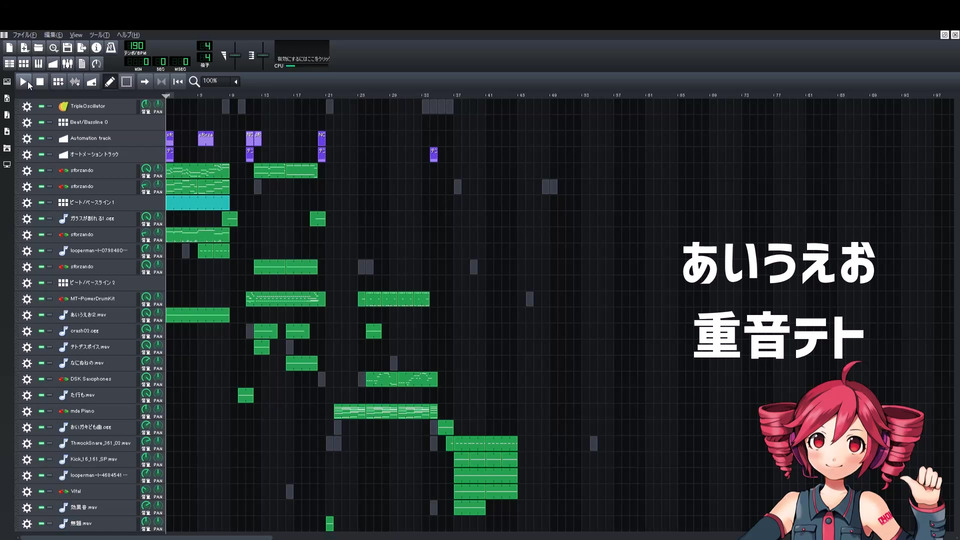The image size is (960, 540).
Task: Create a new project from the toolbar
Action: 9,48
